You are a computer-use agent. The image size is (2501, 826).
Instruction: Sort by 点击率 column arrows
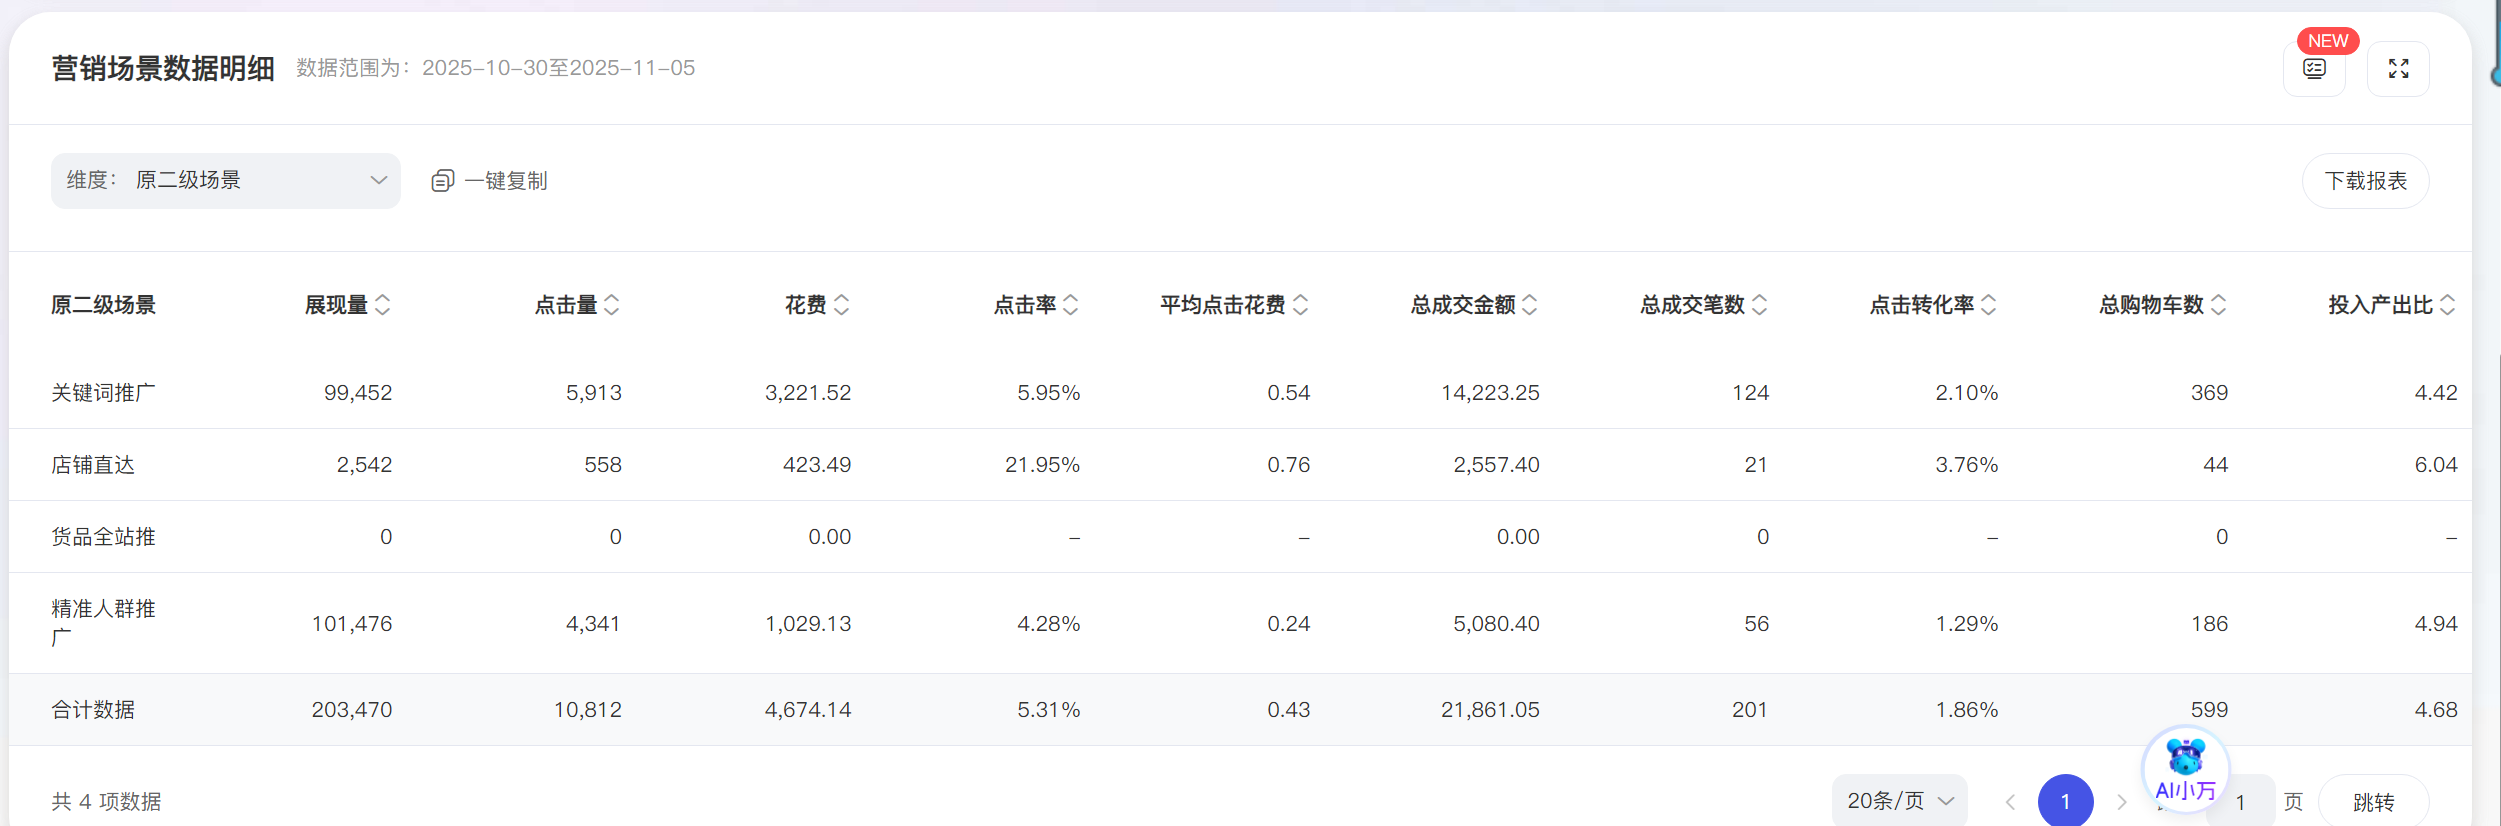pos(1071,305)
